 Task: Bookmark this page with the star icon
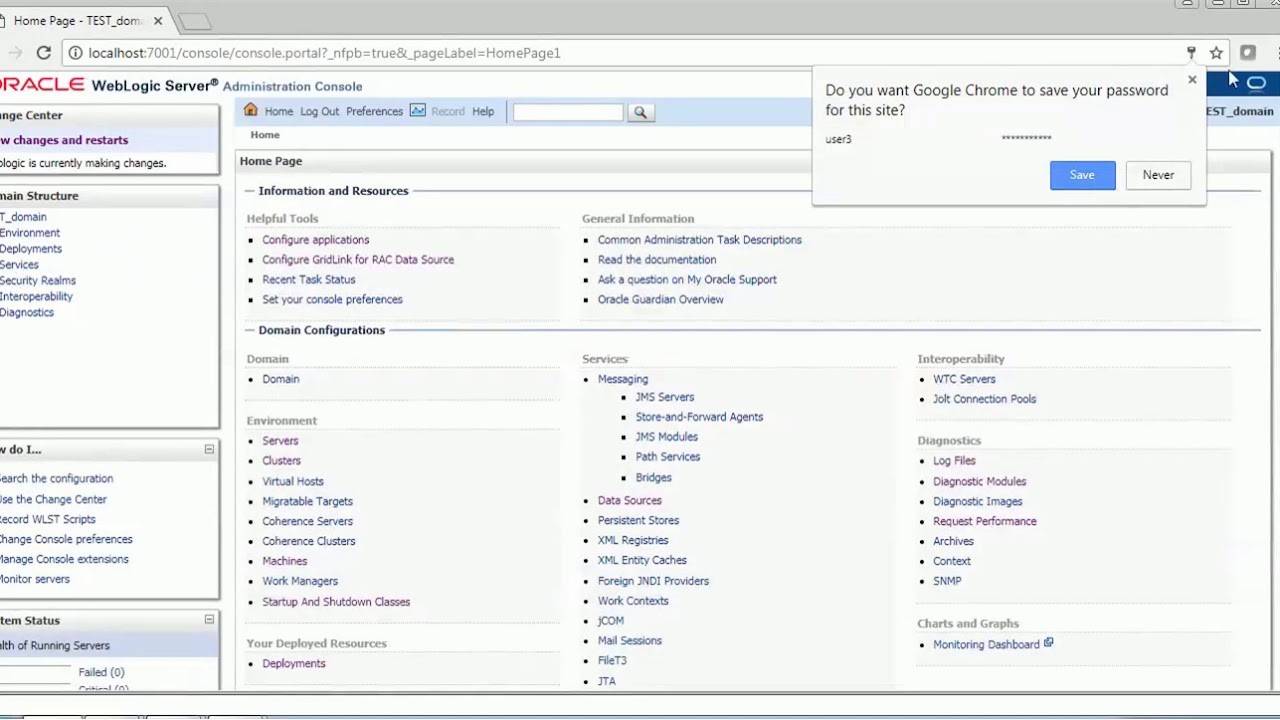[x=1216, y=53]
